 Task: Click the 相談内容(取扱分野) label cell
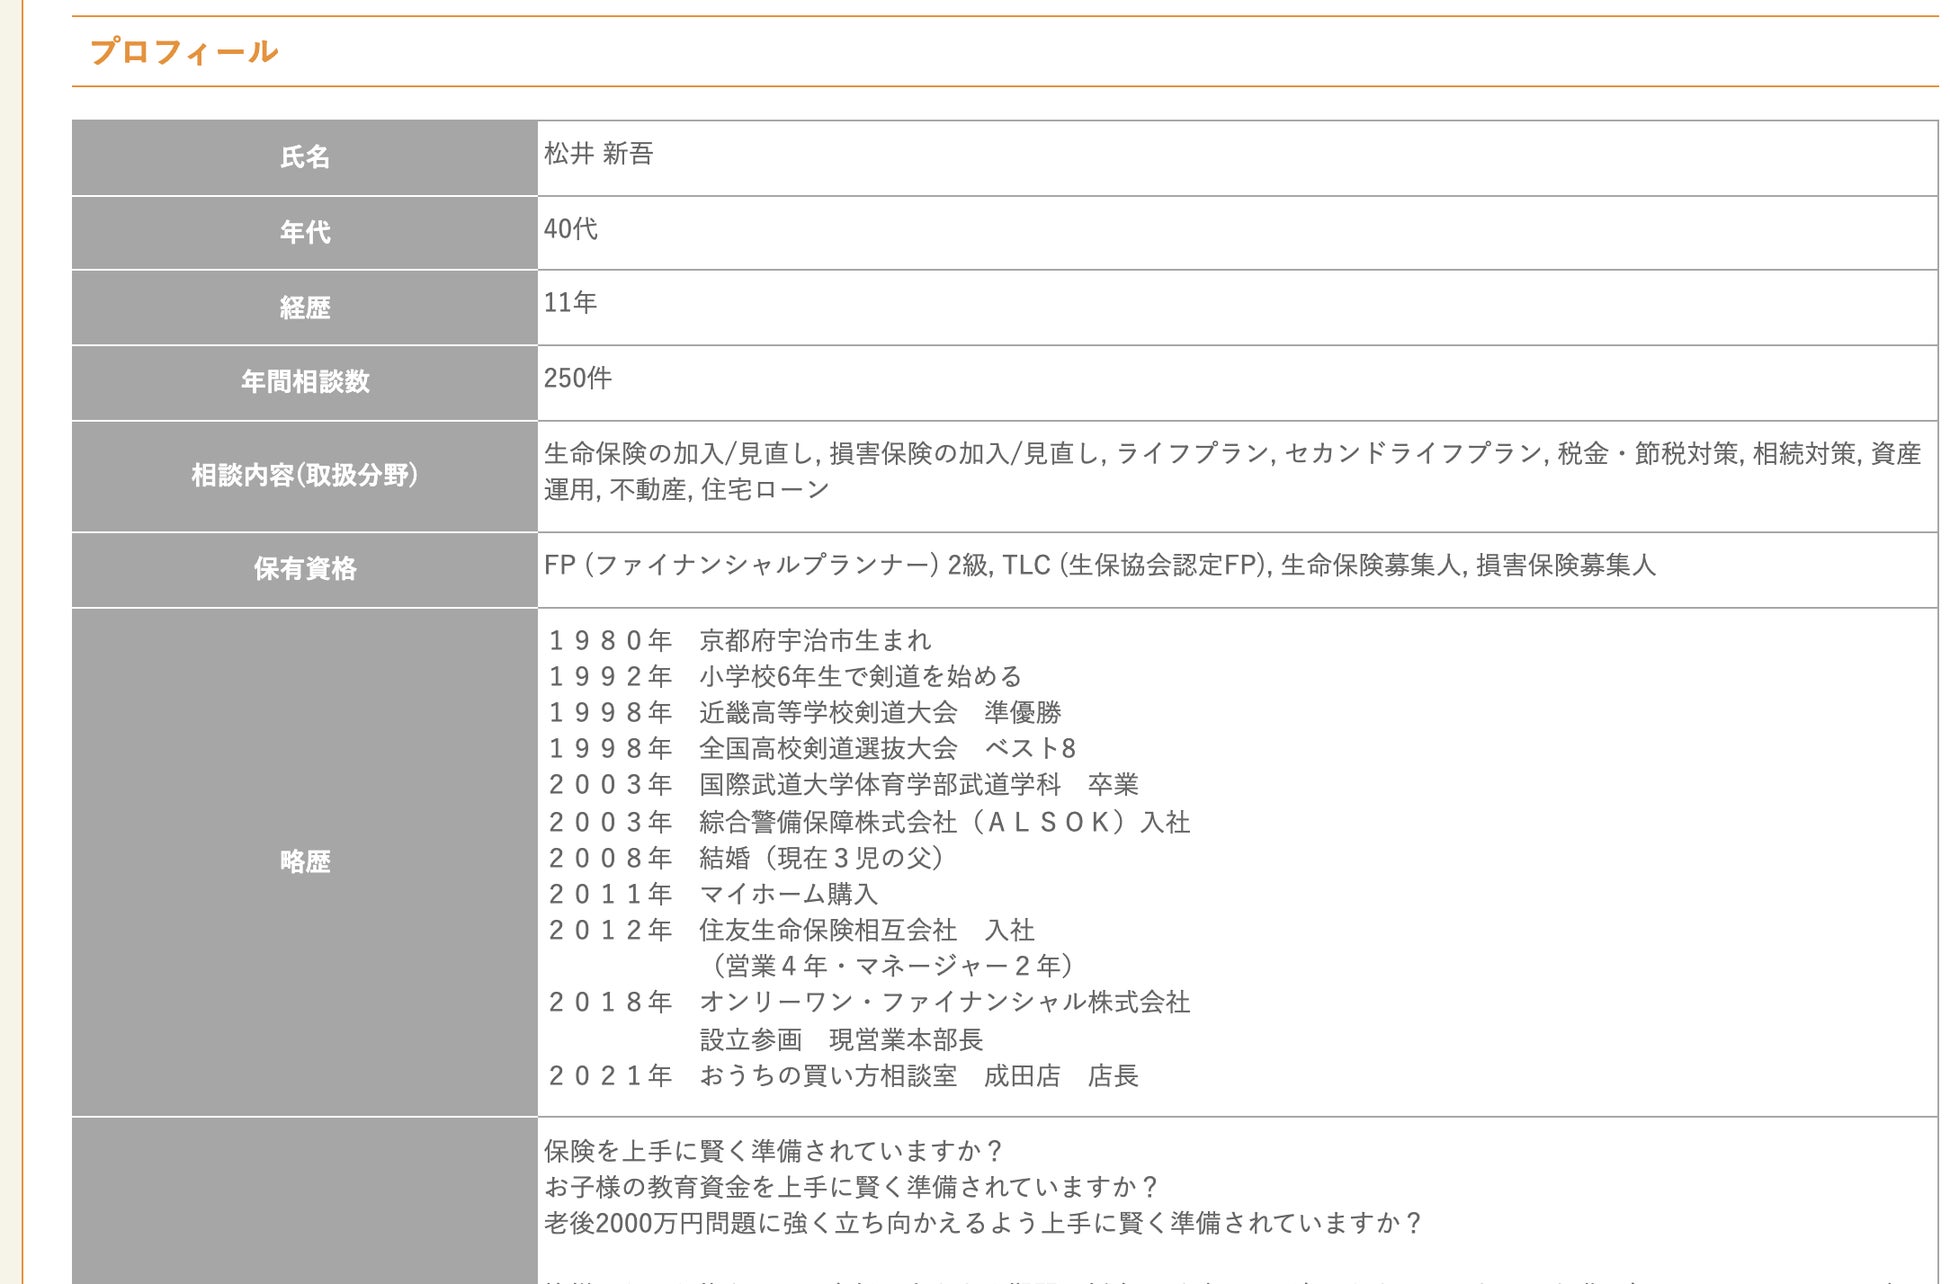(304, 475)
